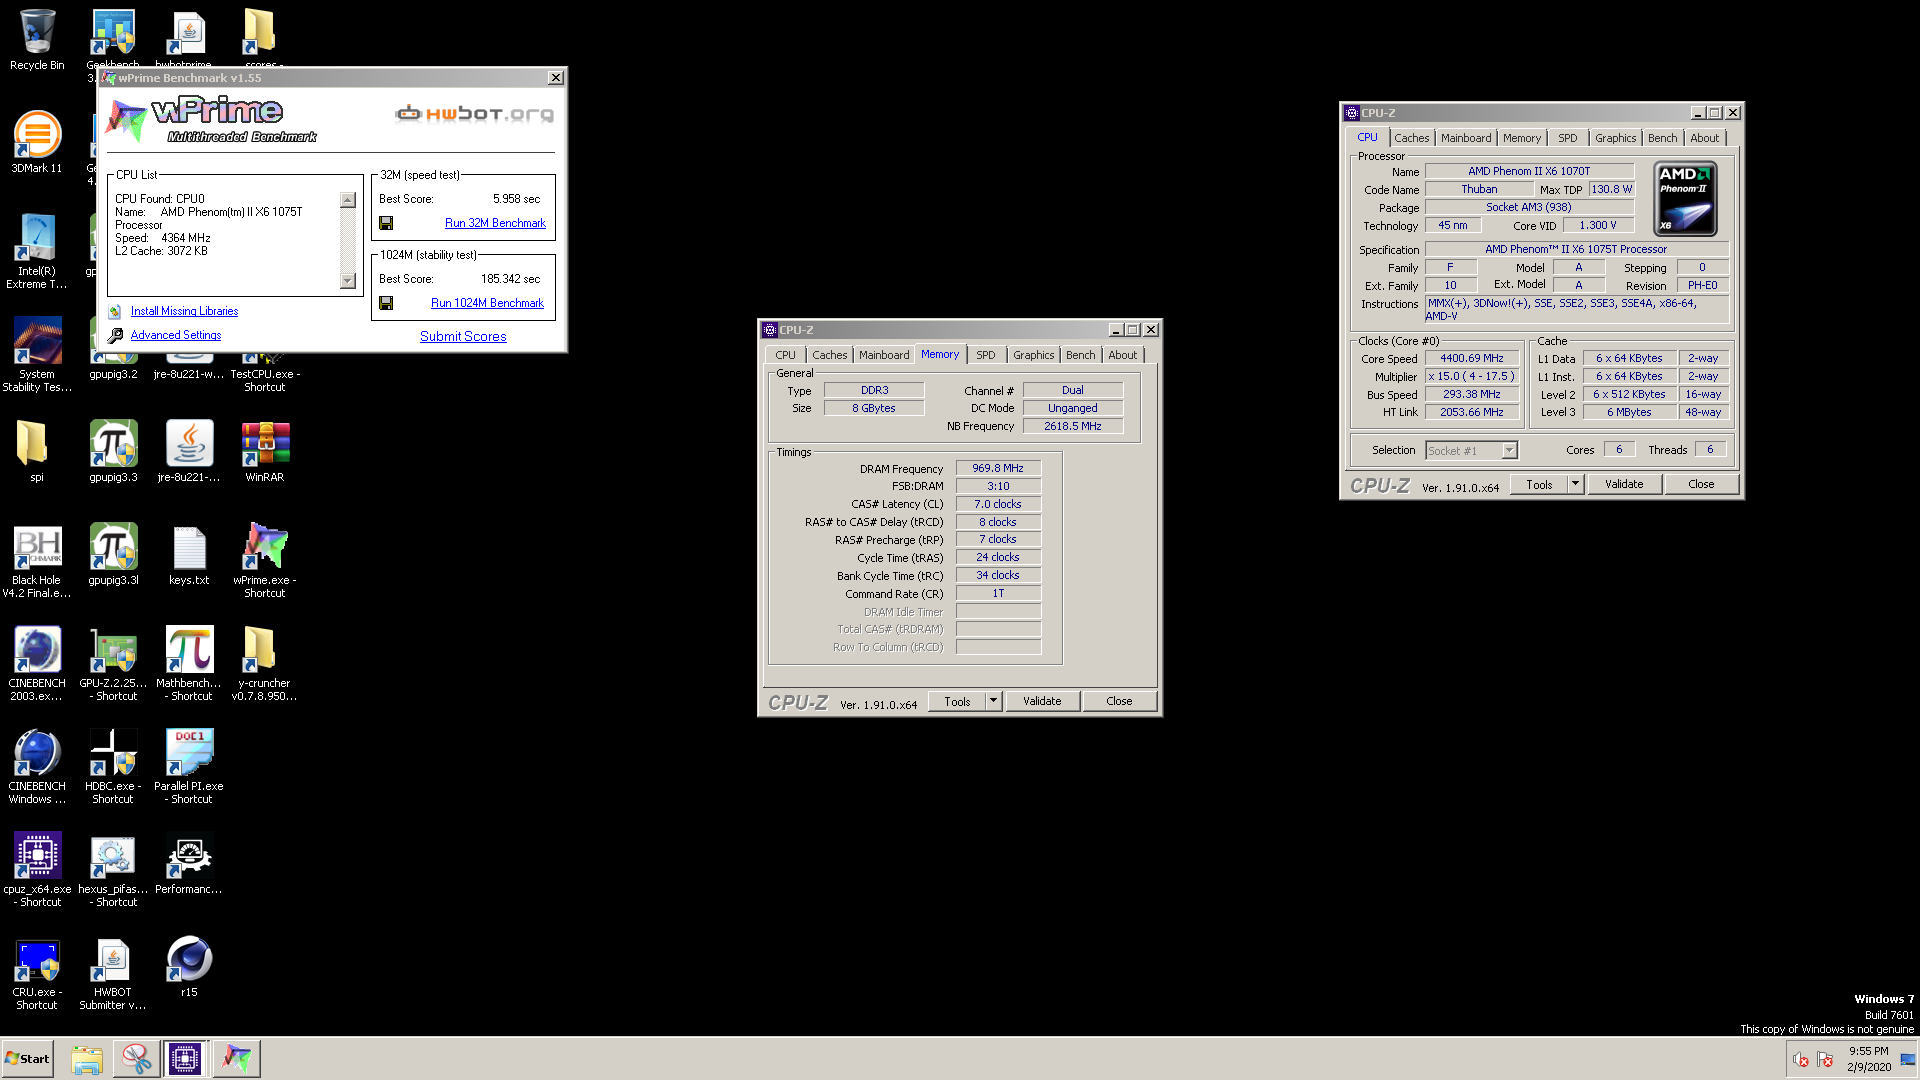1920x1080 pixels.
Task: Open the cpuz_x64.exe shortcut icon
Action: 37,869
